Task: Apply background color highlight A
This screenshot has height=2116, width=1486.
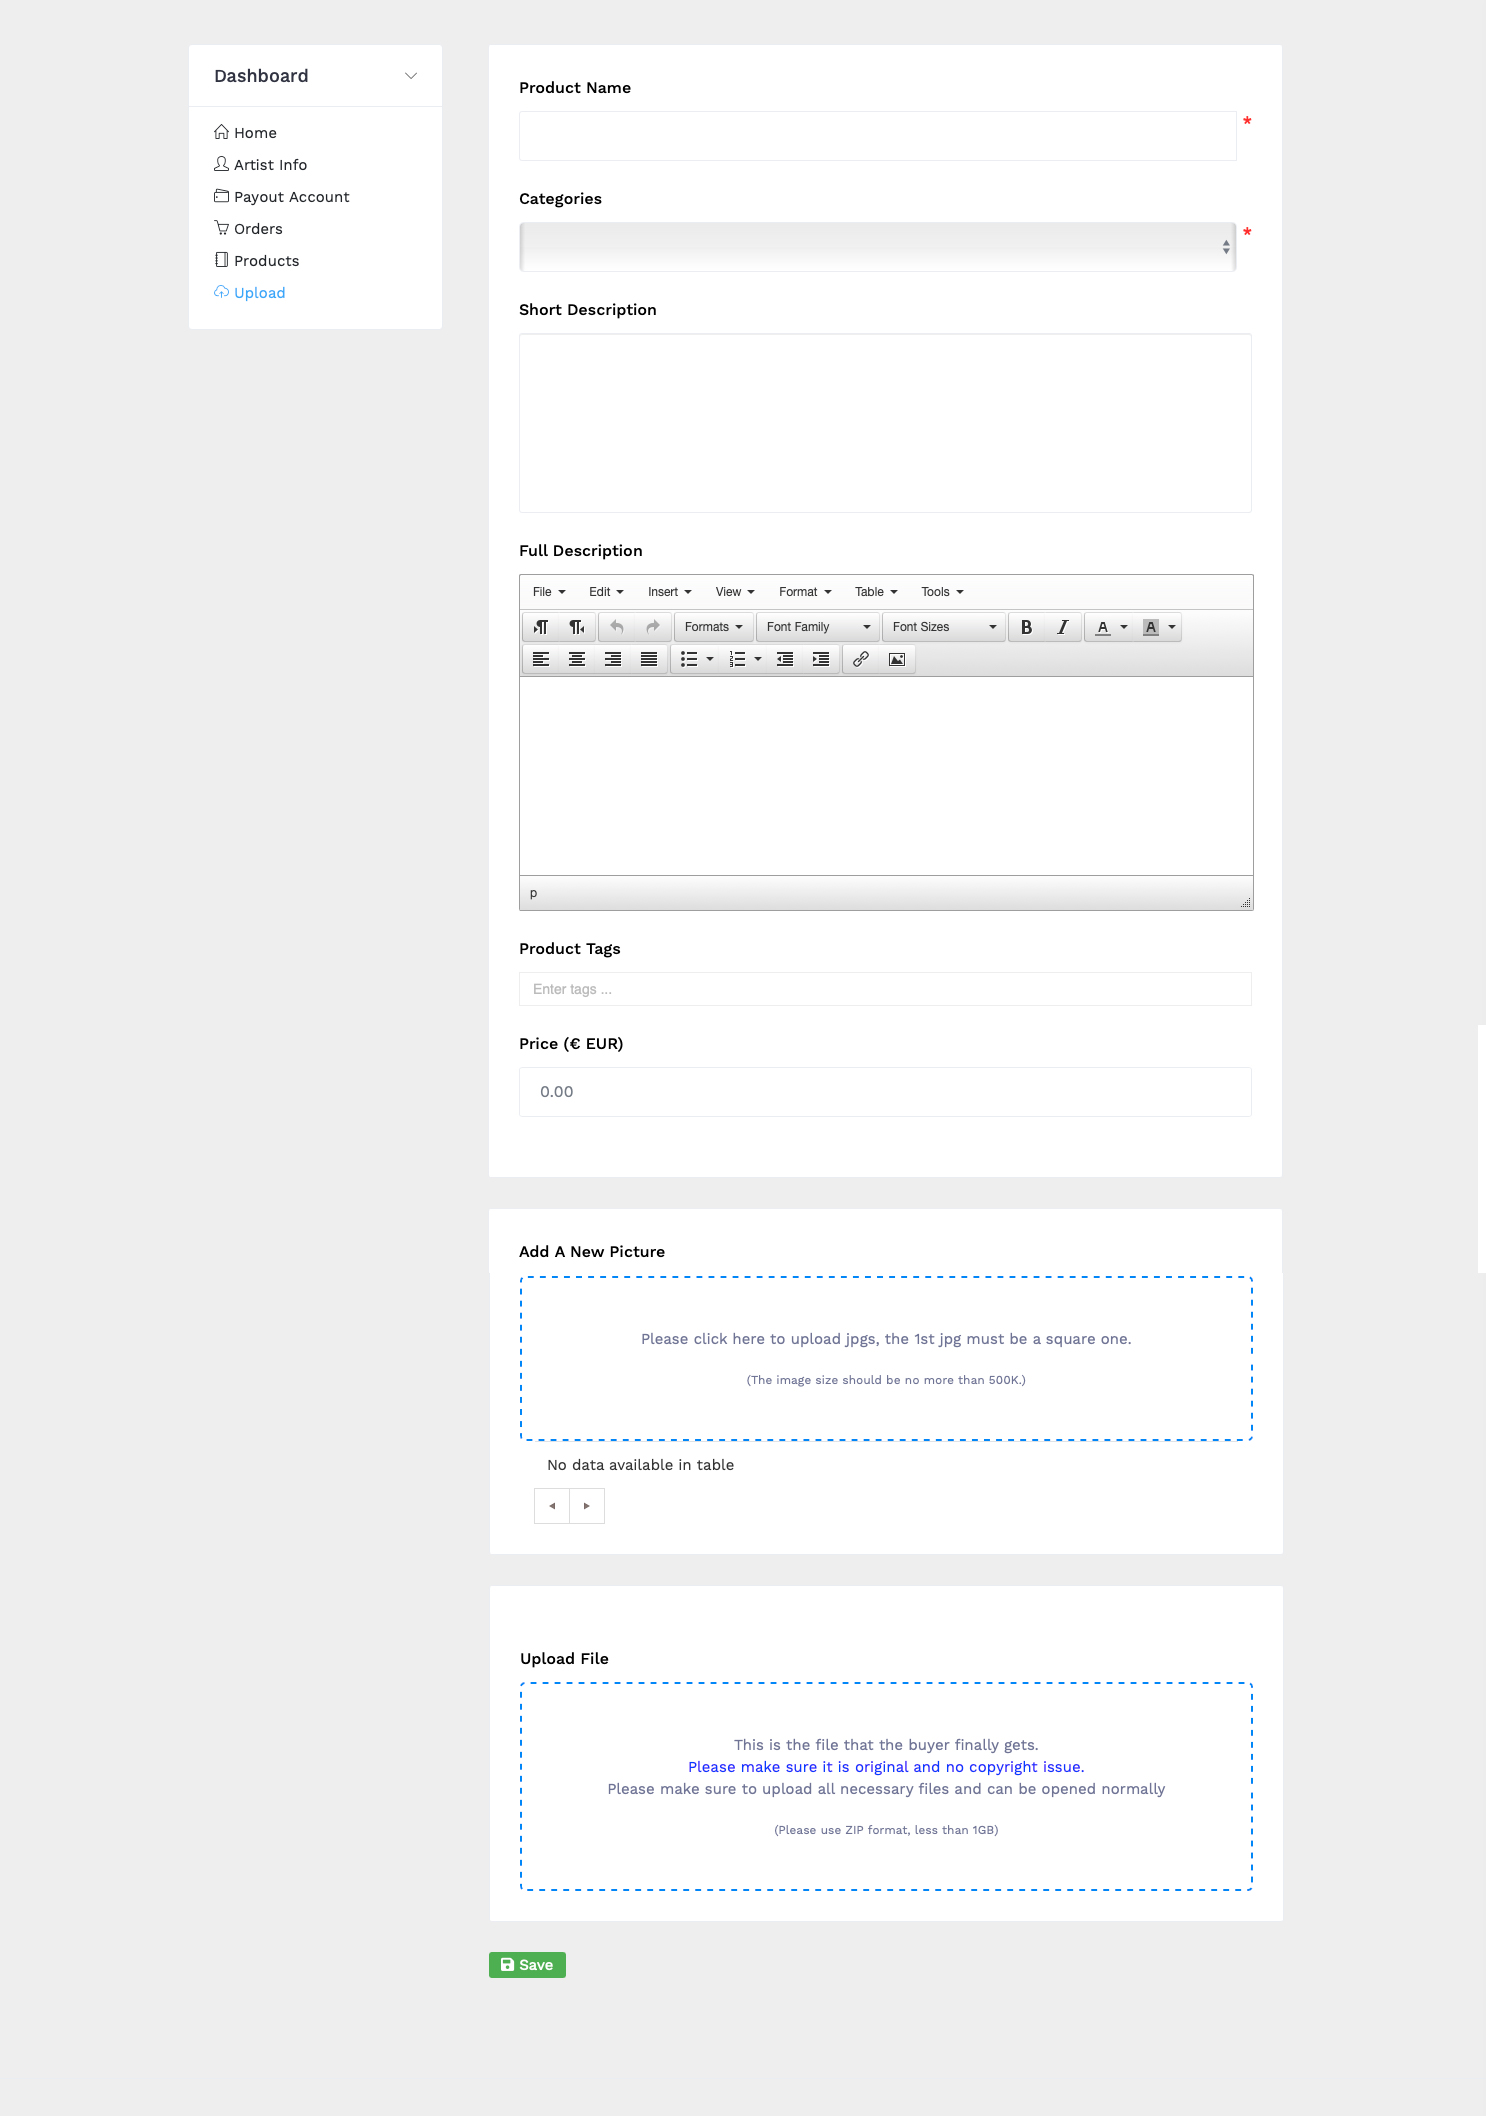Action: pos(1151,627)
